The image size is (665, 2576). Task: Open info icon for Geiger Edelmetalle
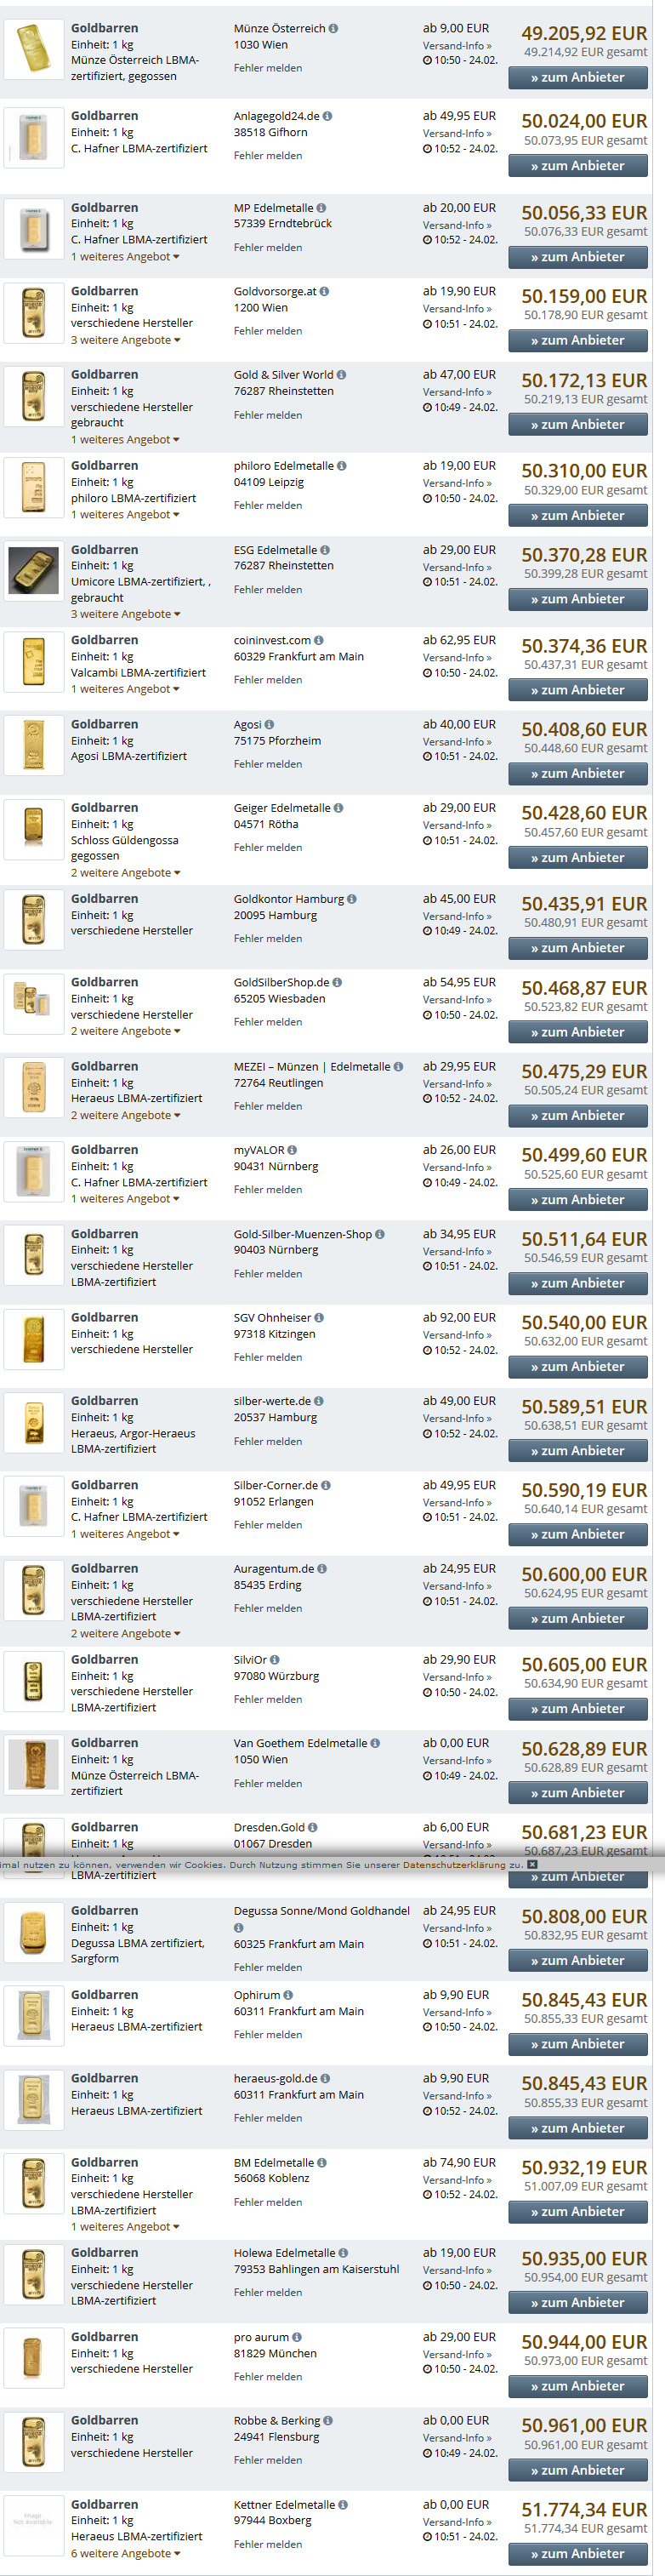[338, 808]
